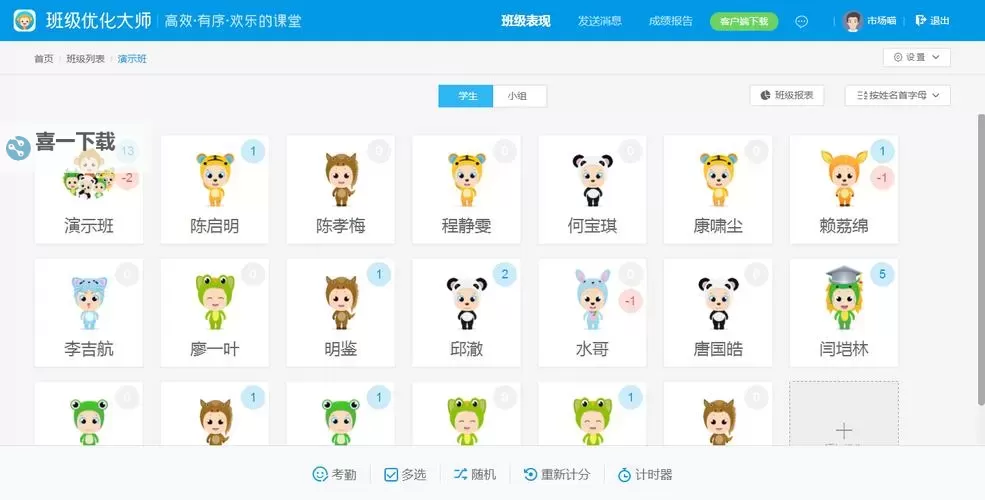The width and height of the screenshot is (985, 500).
Task: Go to 班级列表 in the breadcrumb
Action: click(x=85, y=58)
